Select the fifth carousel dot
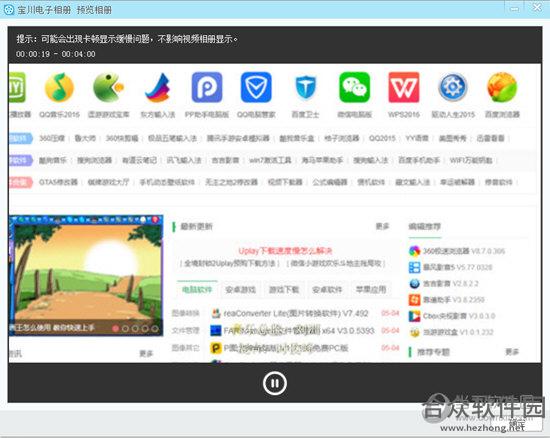This screenshot has width=550, height=438. pyautogui.click(x=155, y=329)
